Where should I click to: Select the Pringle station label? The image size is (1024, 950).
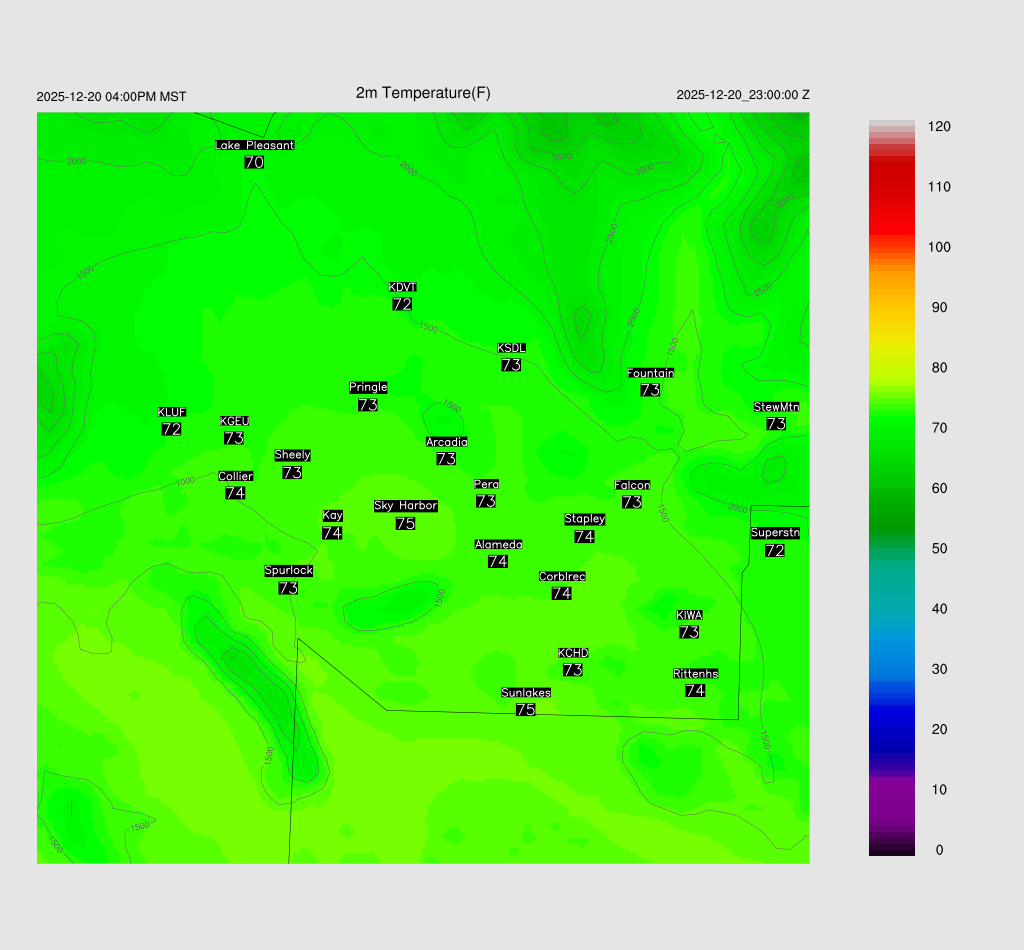tap(368, 387)
